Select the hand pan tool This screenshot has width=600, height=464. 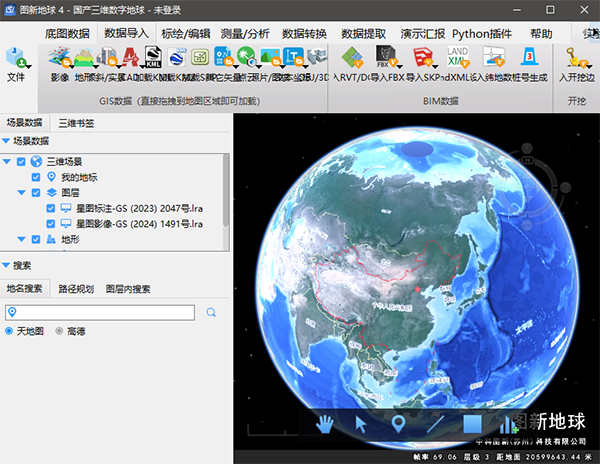325,424
